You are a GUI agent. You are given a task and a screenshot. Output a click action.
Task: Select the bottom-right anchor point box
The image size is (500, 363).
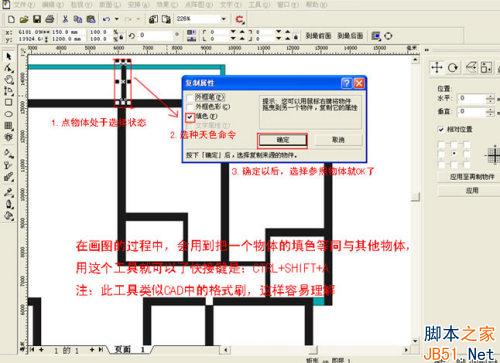(x=467, y=164)
